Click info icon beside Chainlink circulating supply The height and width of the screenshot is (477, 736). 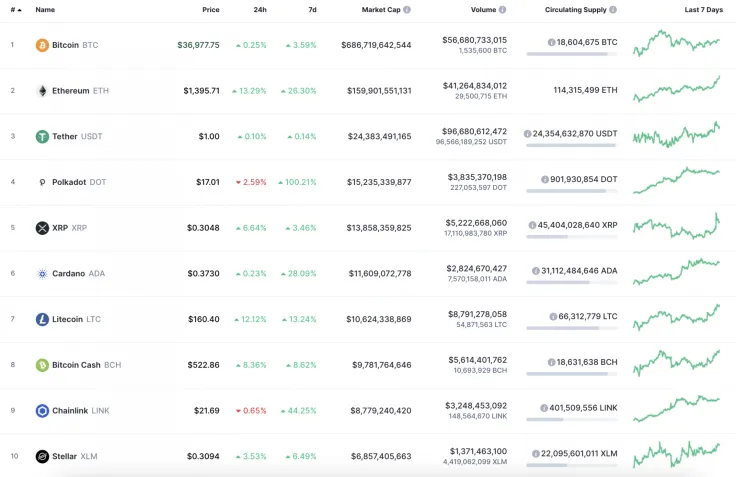coord(544,408)
